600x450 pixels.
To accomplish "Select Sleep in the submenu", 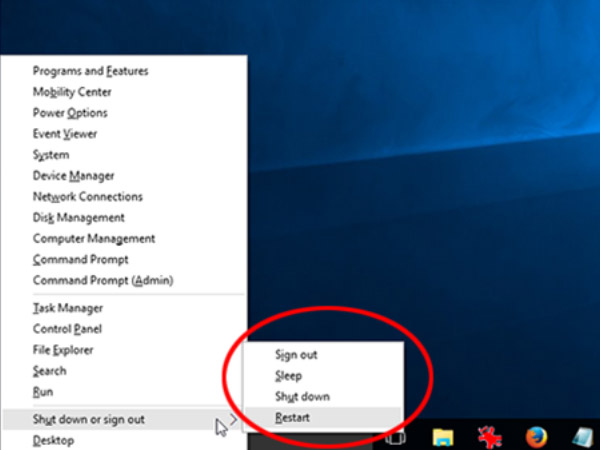I will tap(288, 376).
